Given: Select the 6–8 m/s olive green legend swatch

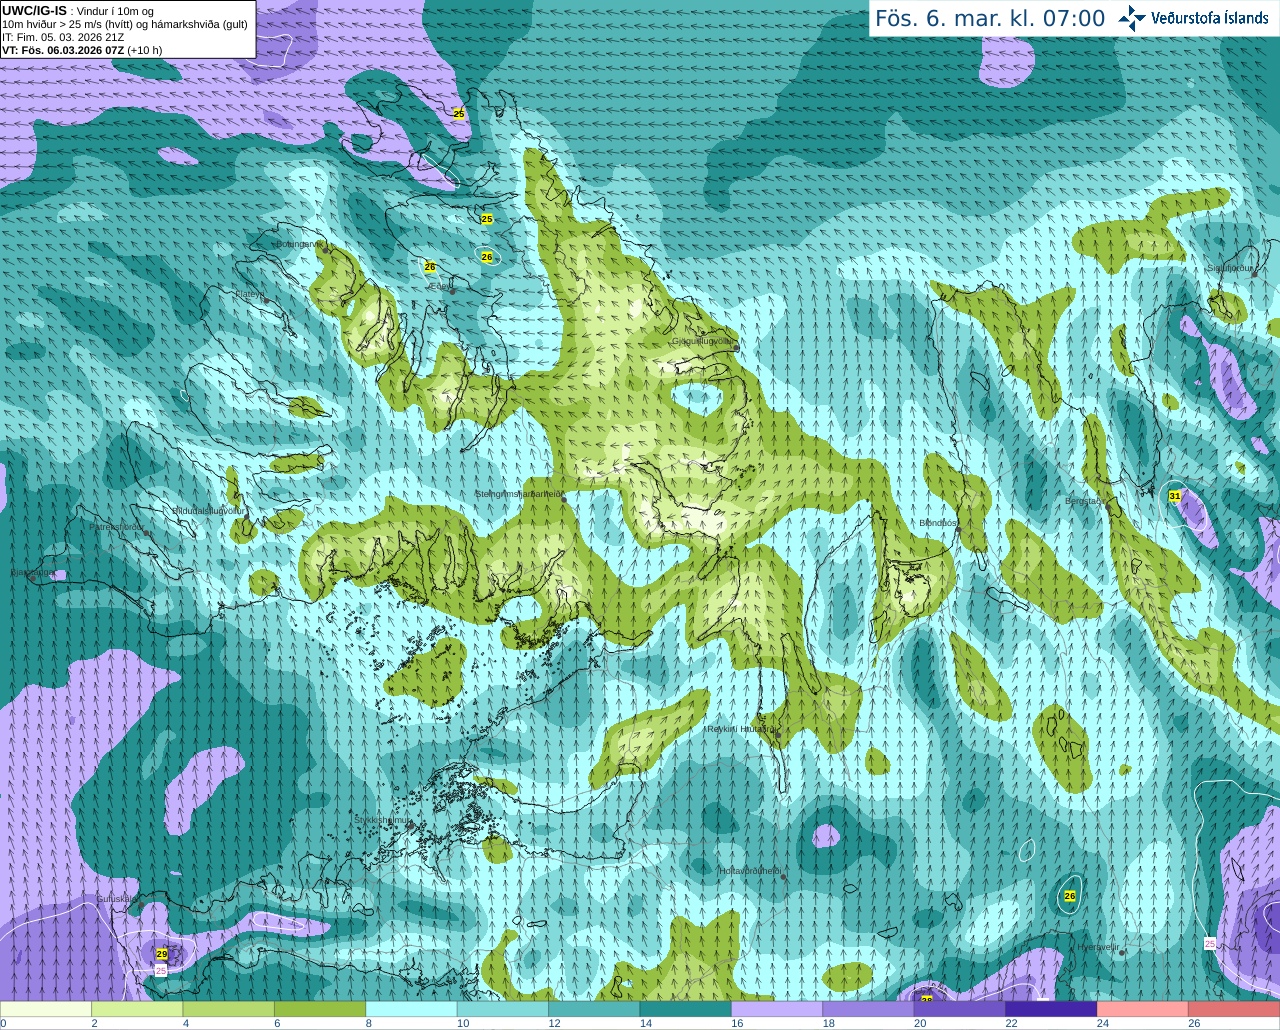Looking at the screenshot, I should [x=320, y=1009].
